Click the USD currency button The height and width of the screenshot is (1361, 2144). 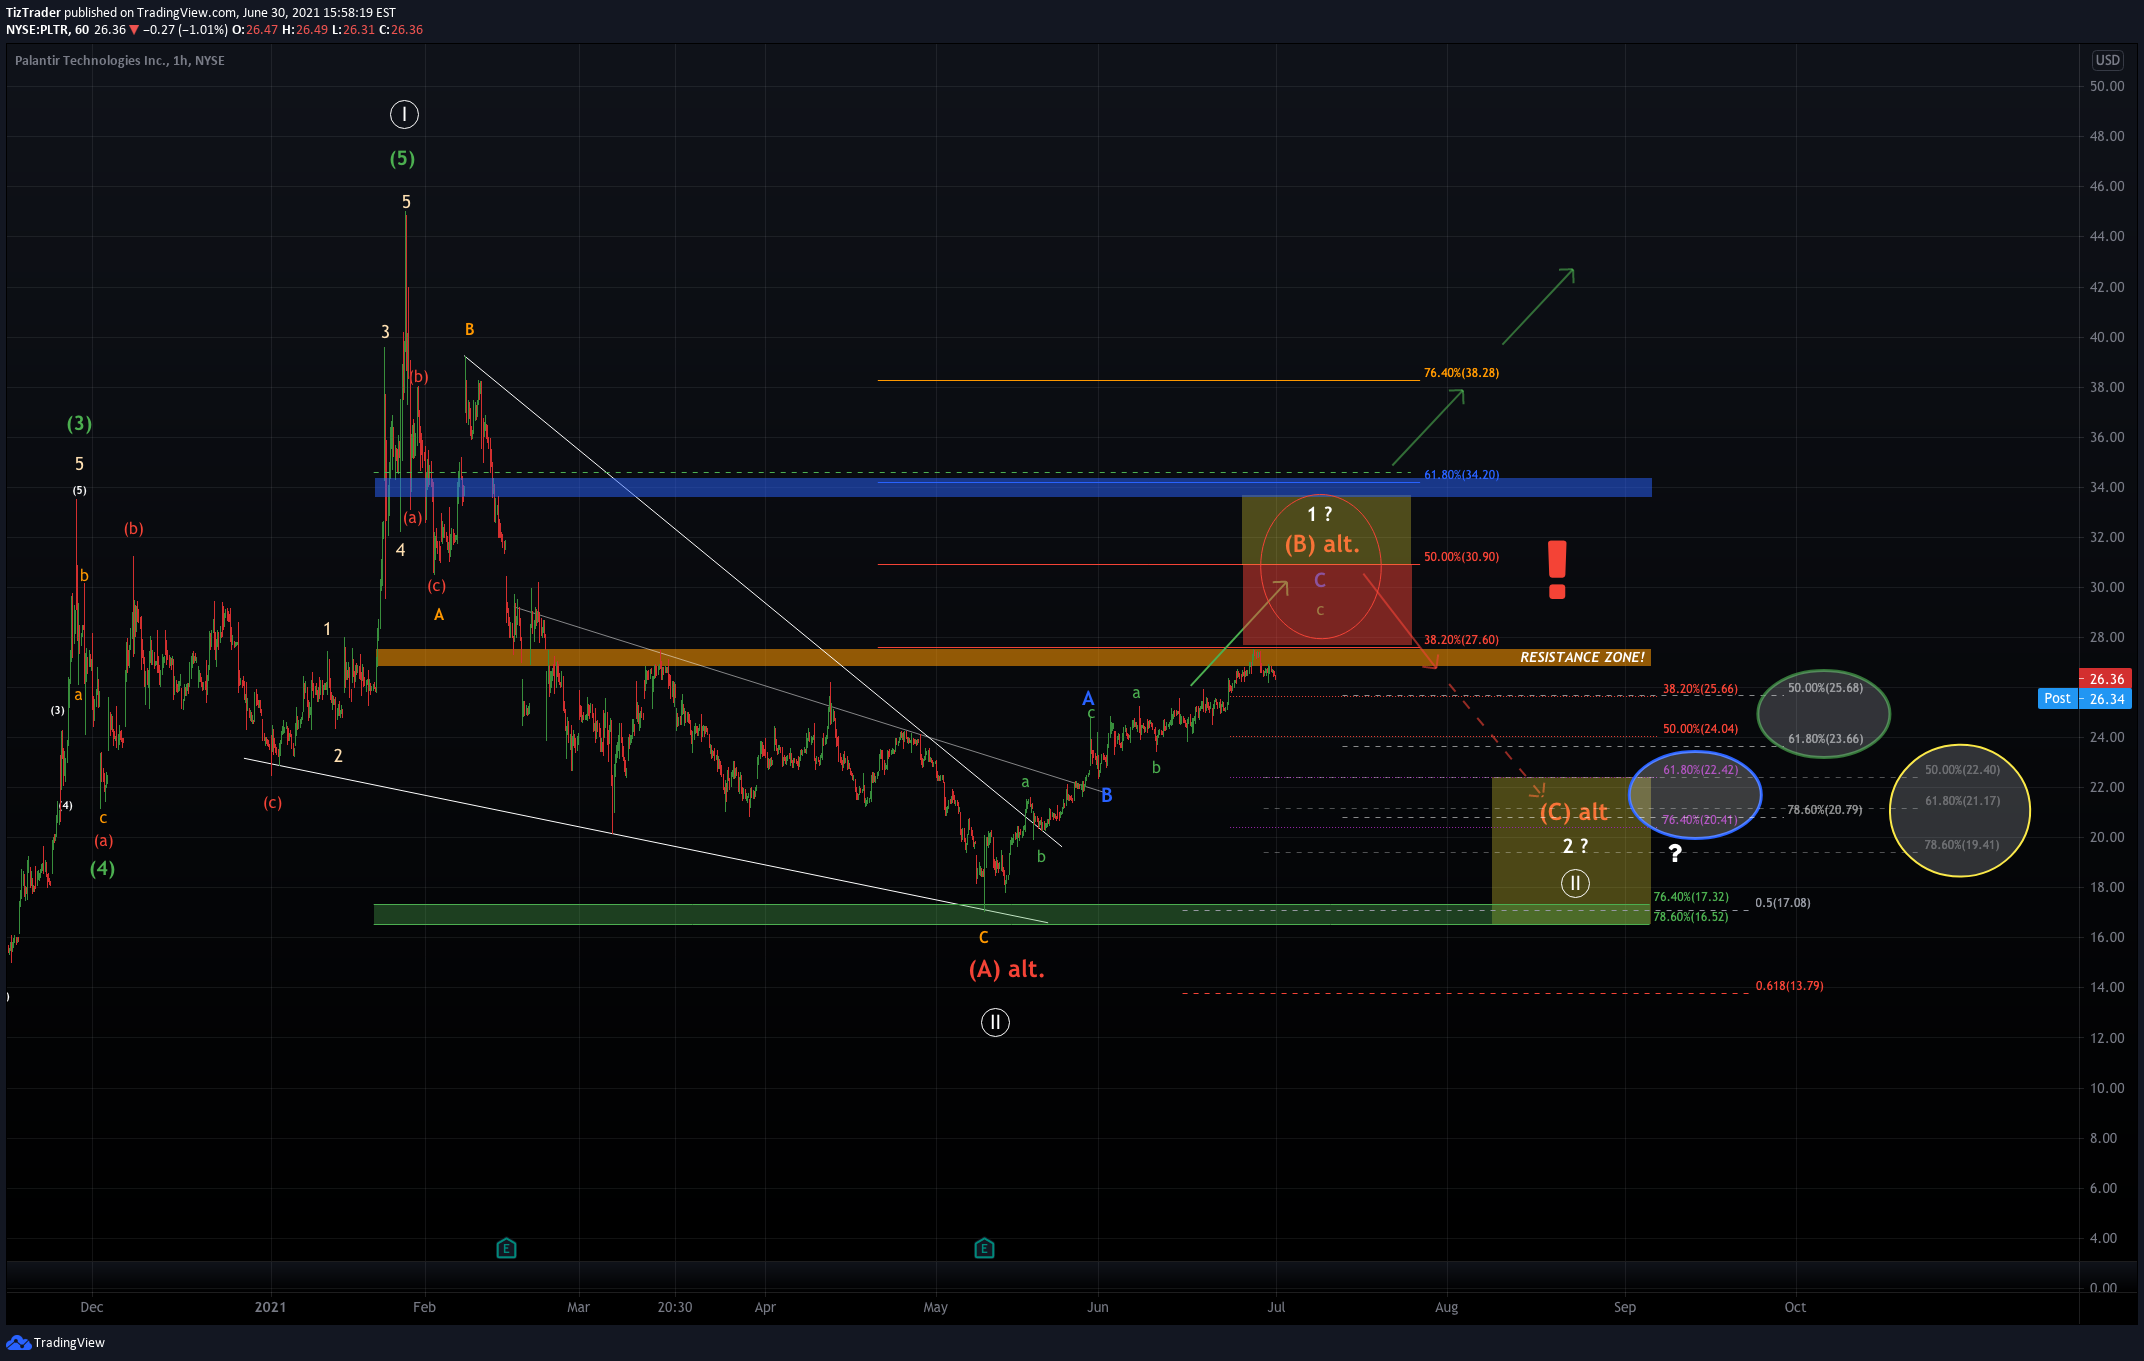(2107, 60)
